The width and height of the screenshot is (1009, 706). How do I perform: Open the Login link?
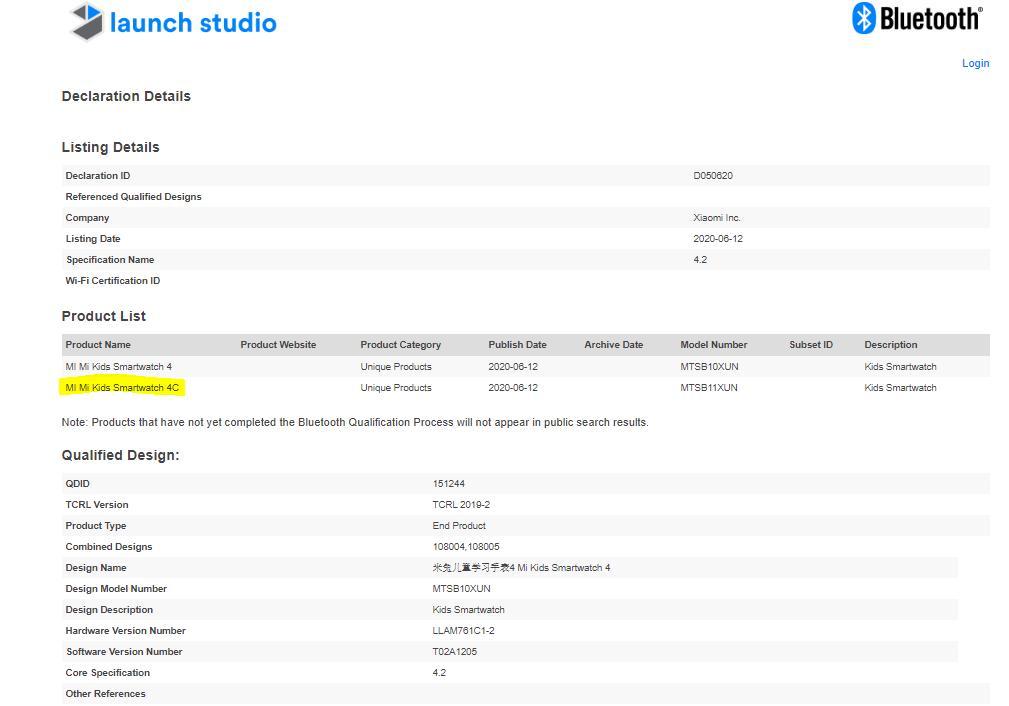(x=975, y=63)
